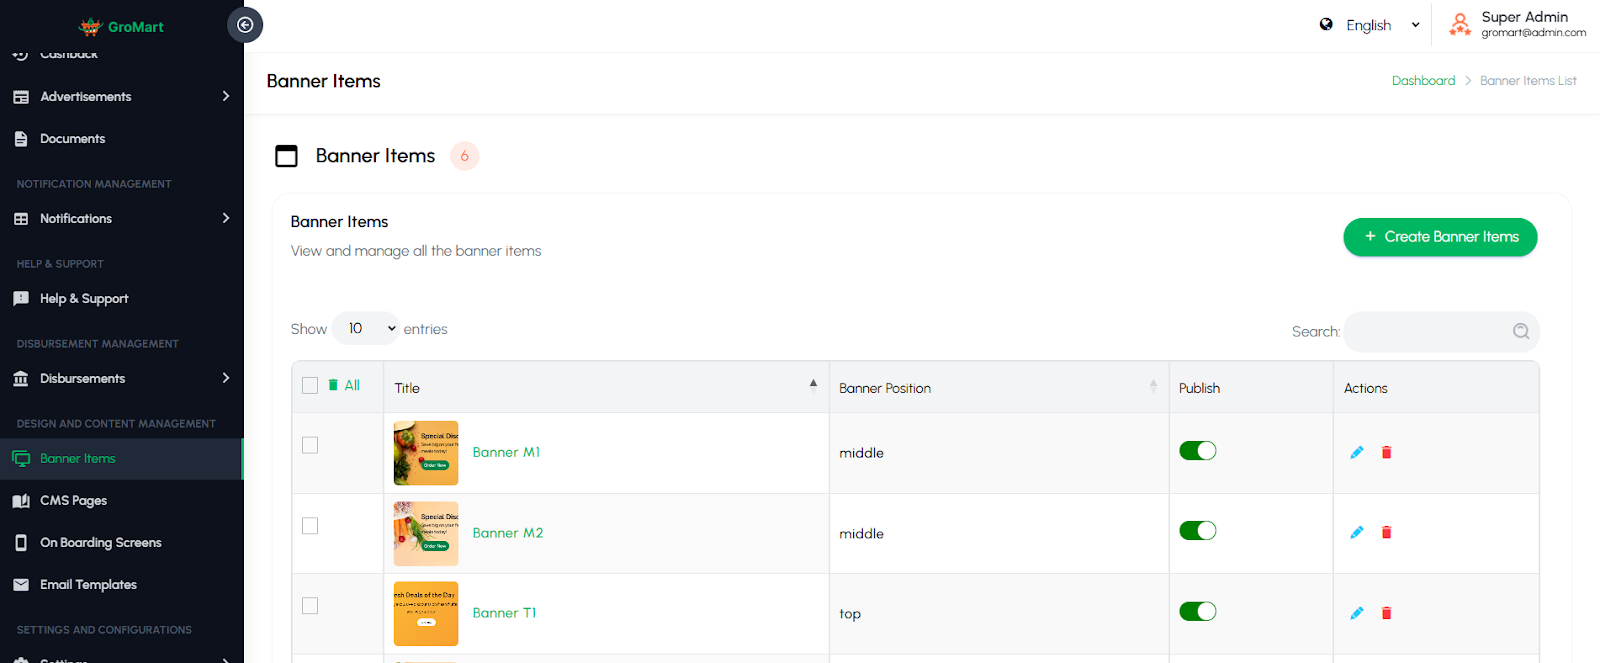Image resolution: width=1600 pixels, height=663 pixels.
Task: Go to On Boarding Screens menu item
Action: [x=100, y=543]
